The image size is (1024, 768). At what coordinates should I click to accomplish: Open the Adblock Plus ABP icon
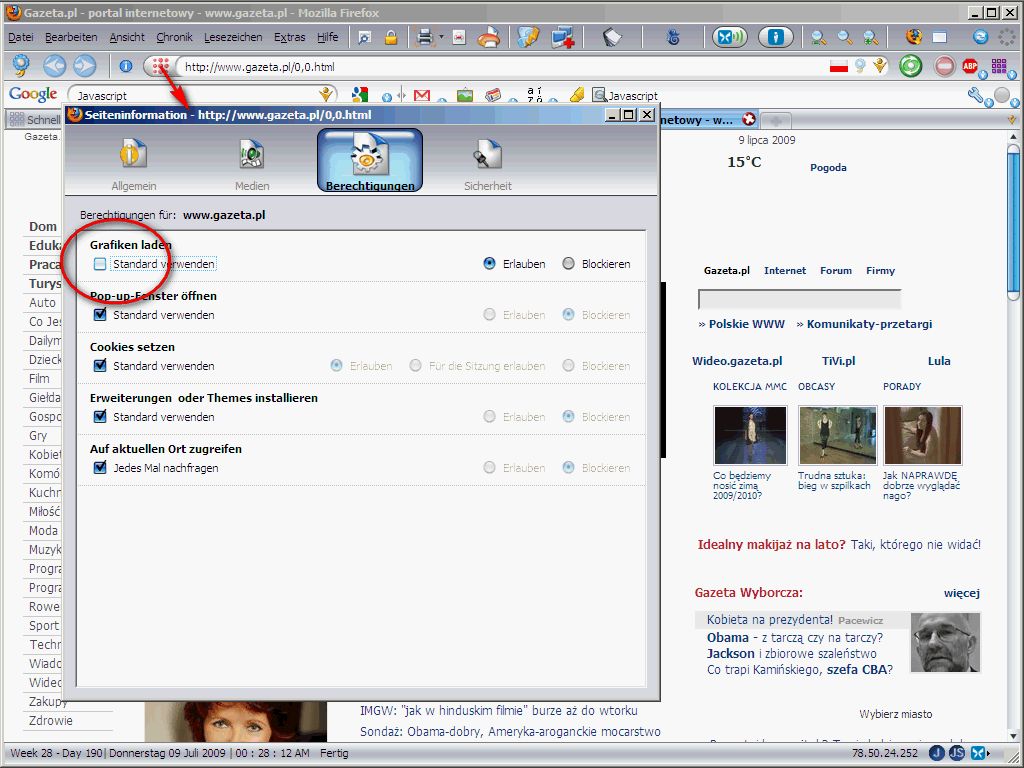(x=970, y=65)
